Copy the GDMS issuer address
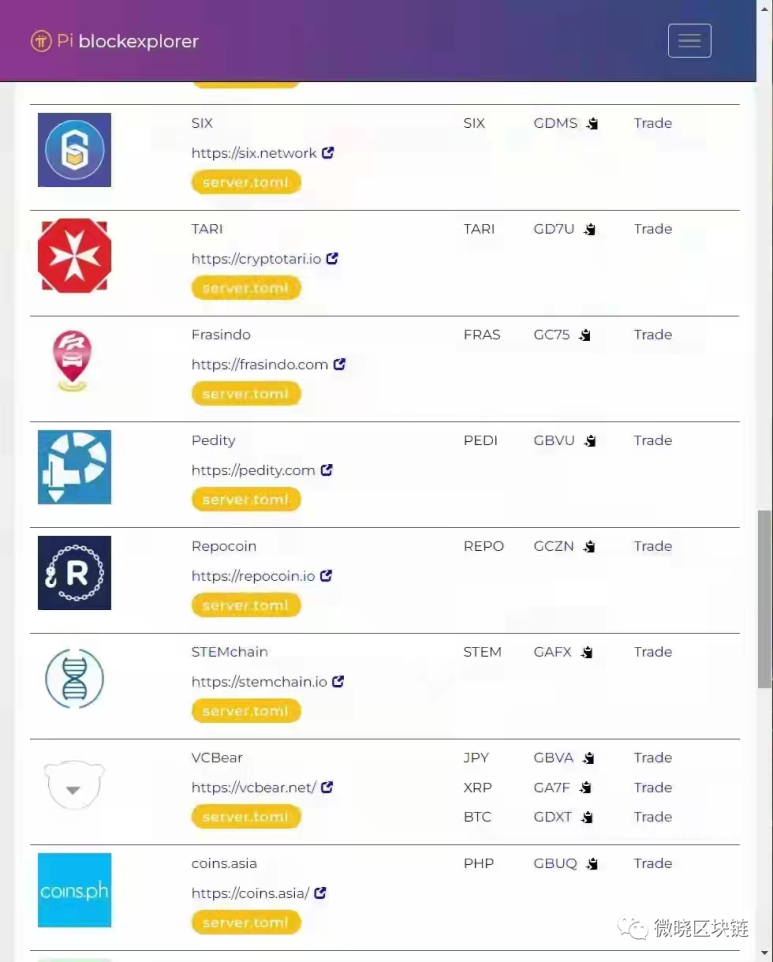The image size is (773, 962). [592, 123]
